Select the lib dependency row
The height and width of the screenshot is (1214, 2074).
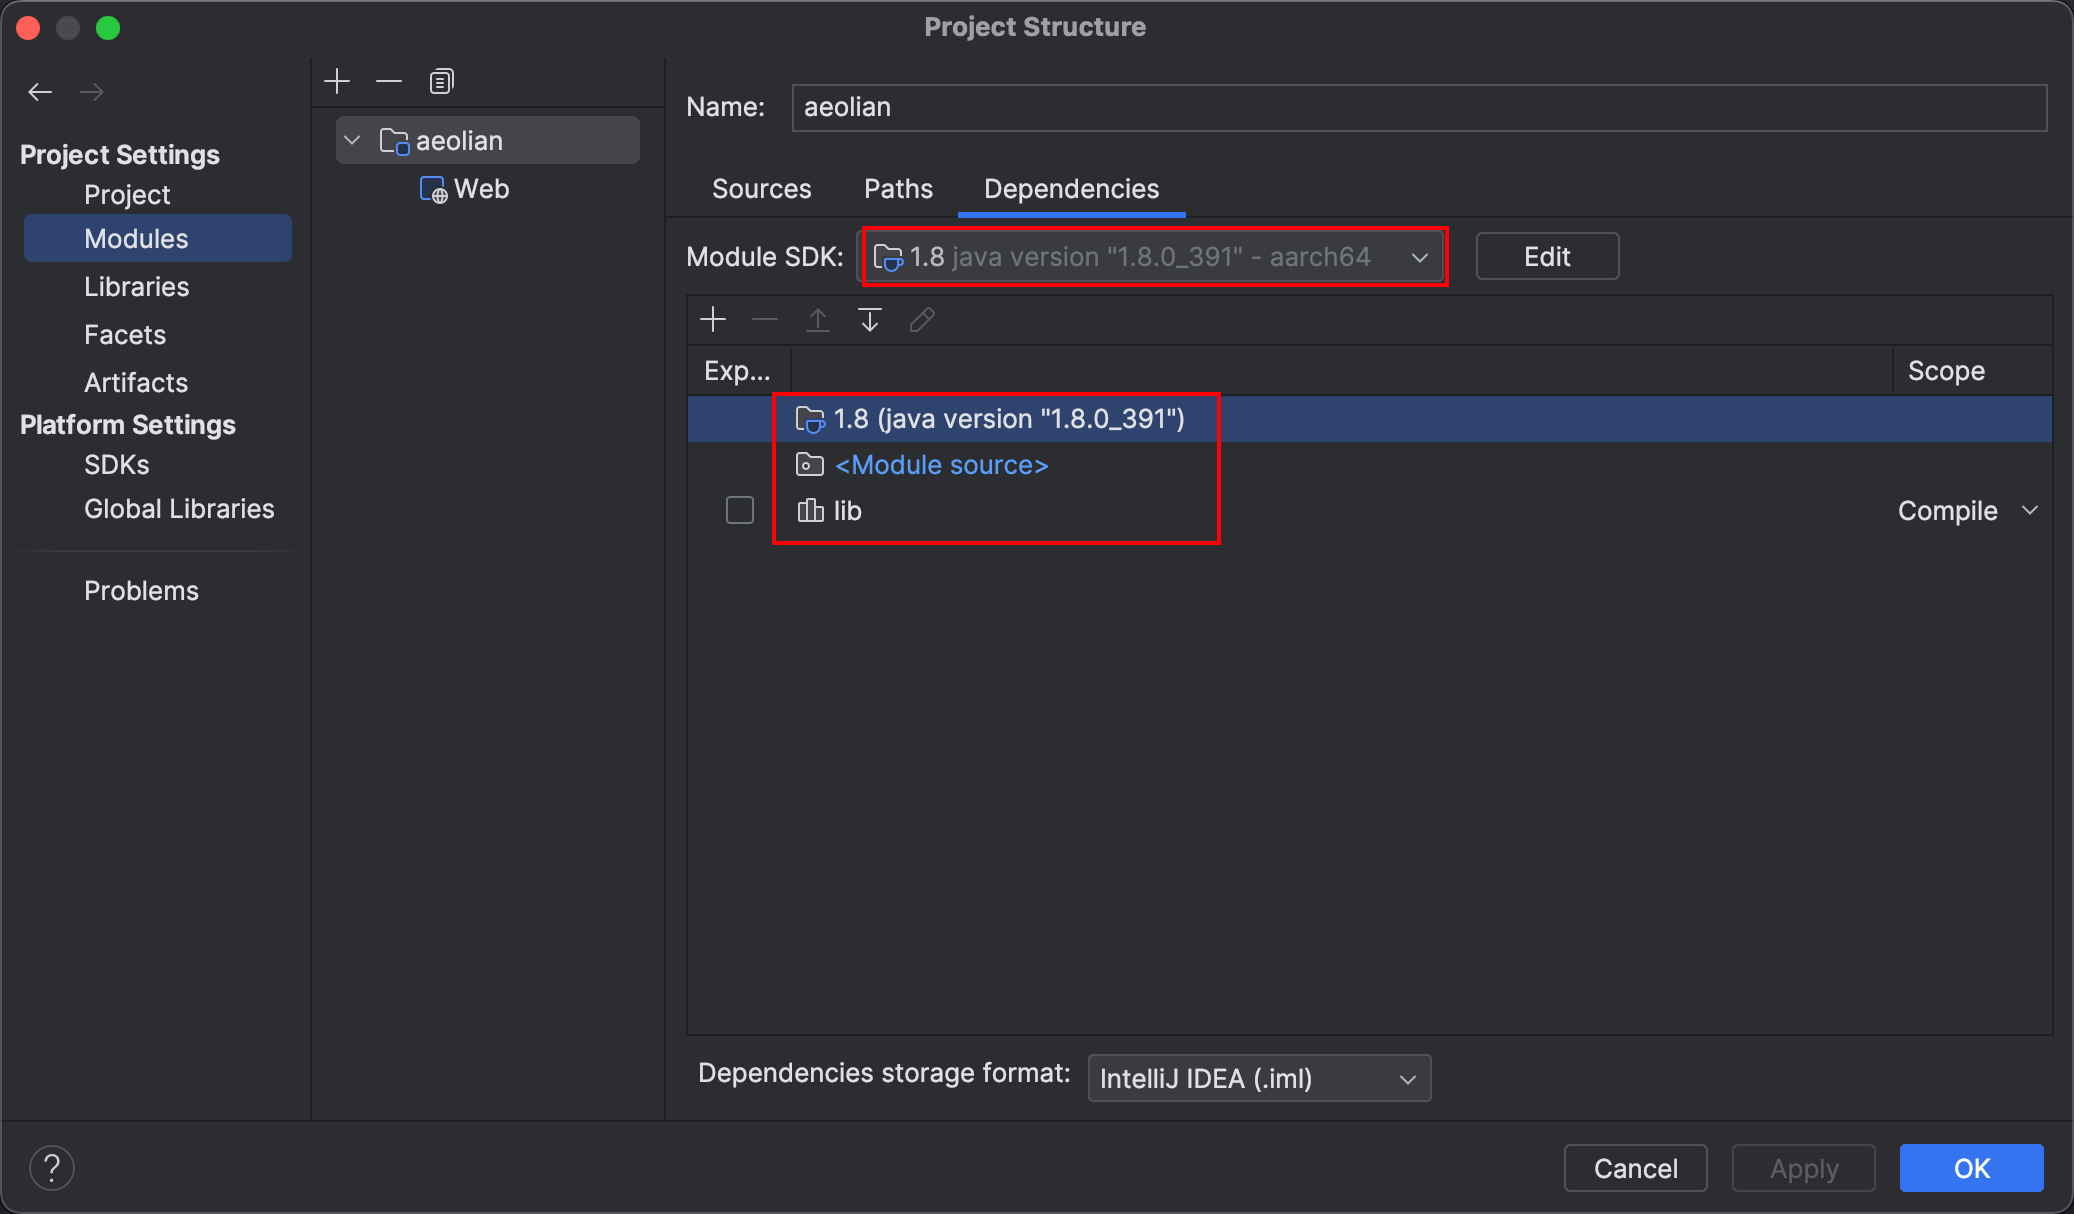click(x=1370, y=511)
